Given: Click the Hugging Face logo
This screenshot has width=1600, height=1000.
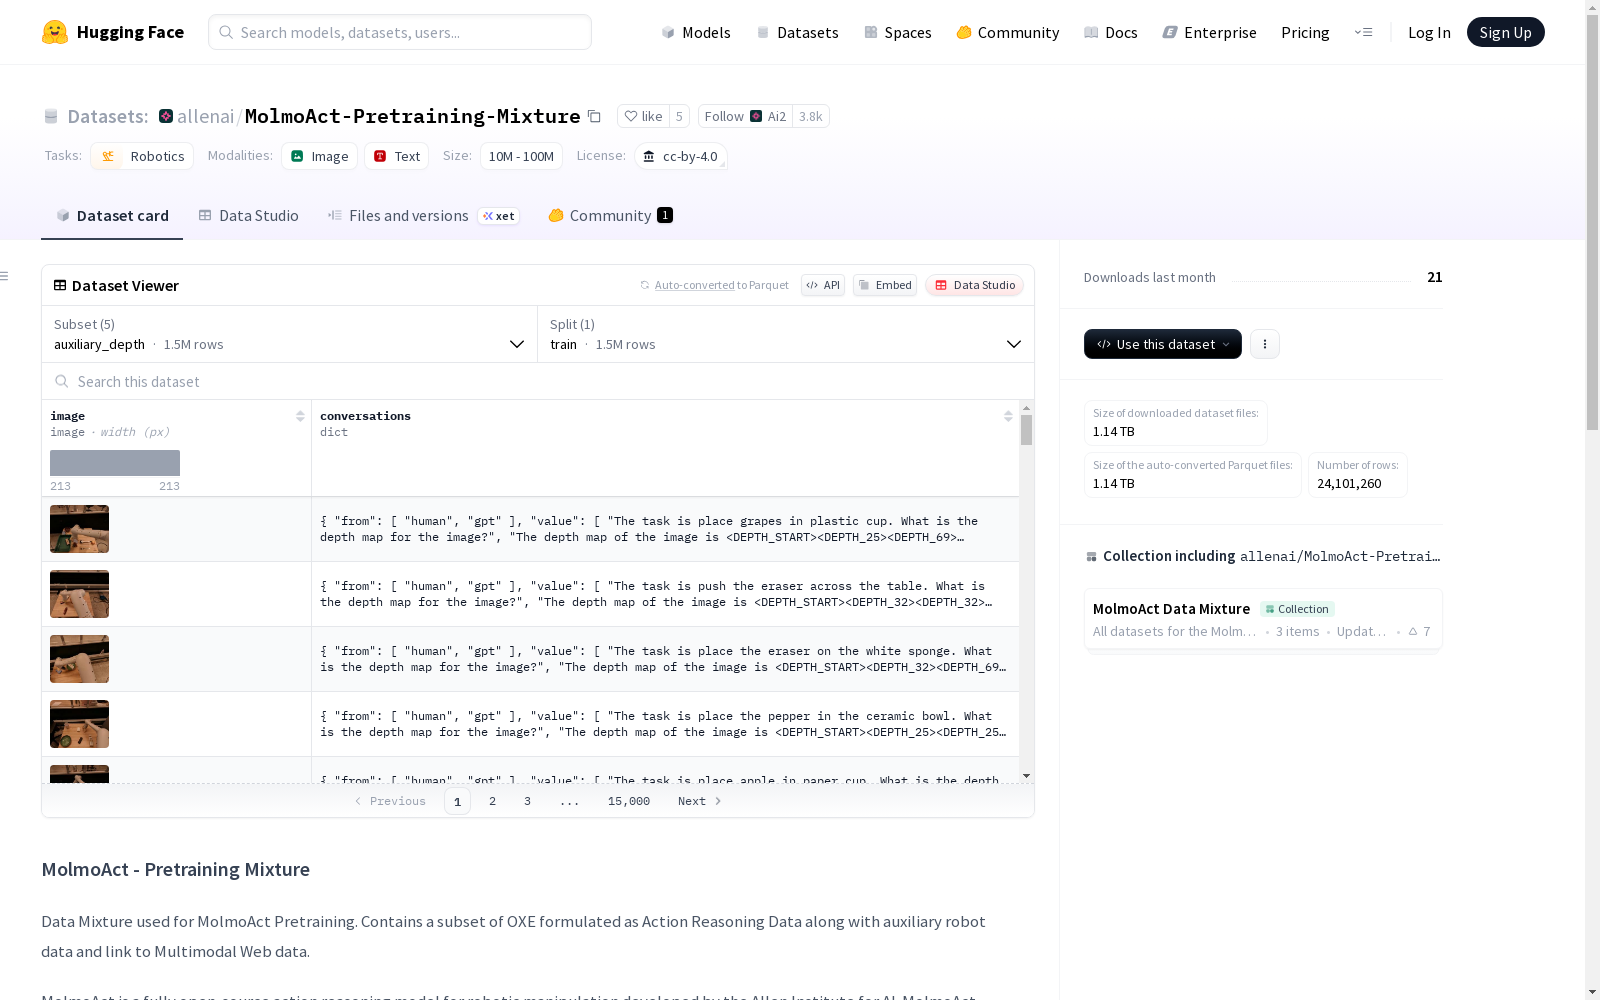Looking at the screenshot, I should pyautogui.click(x=112, y=32).
